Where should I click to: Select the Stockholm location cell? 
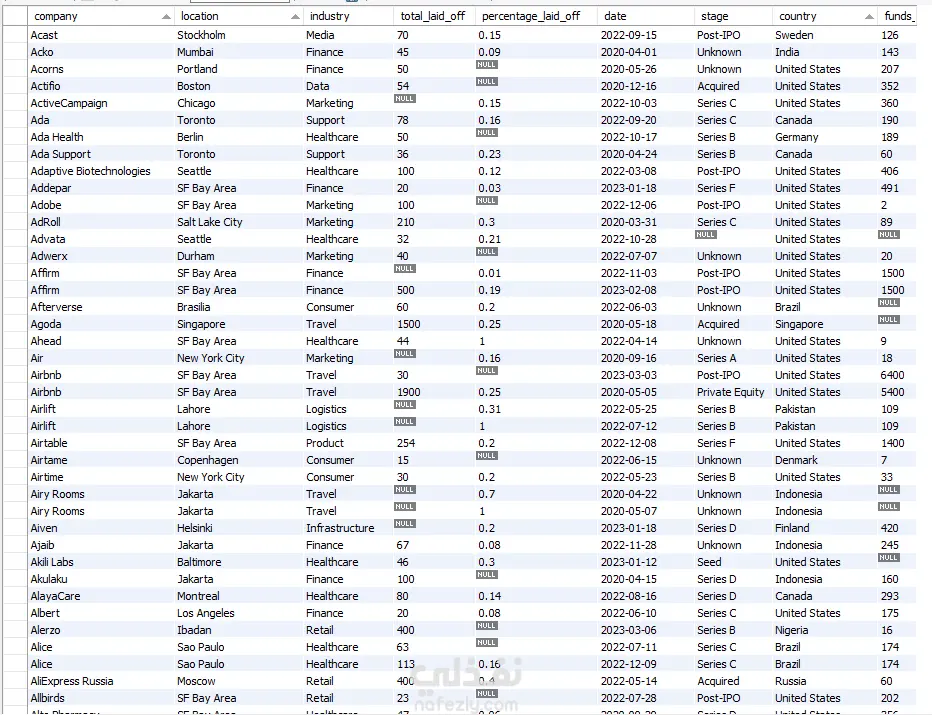coord(238,35)
